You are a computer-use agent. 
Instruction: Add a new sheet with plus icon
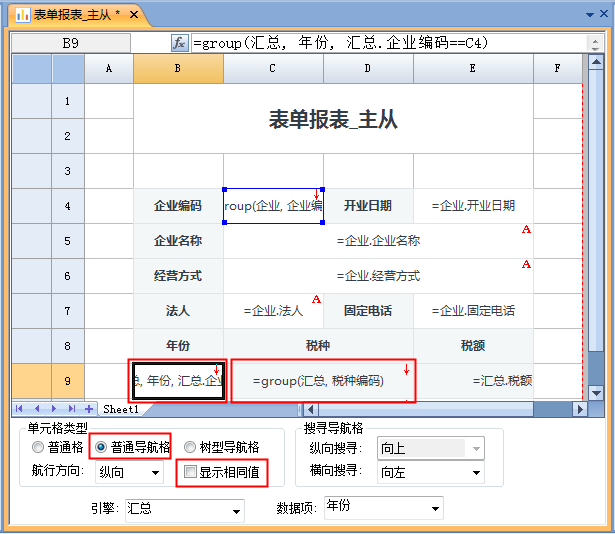pos(89,409)
